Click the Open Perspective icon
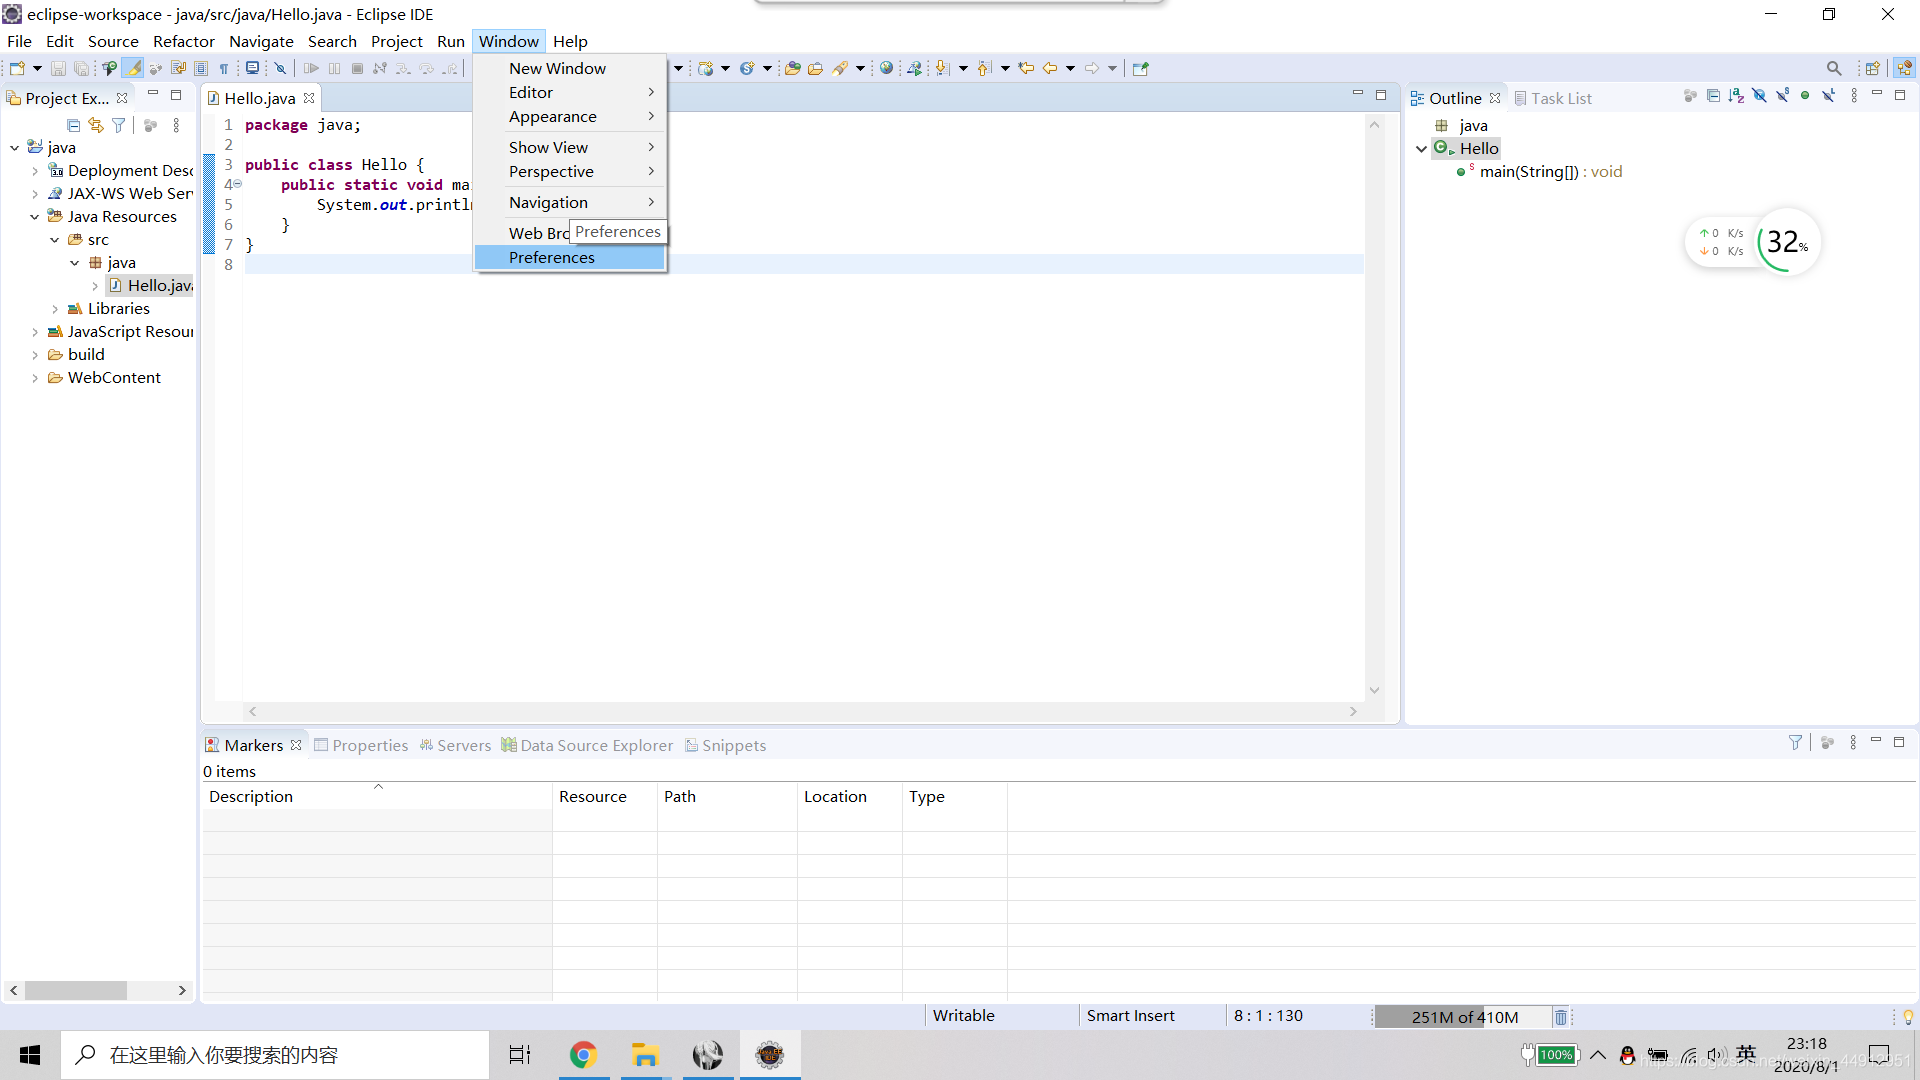 (1872, 68)
